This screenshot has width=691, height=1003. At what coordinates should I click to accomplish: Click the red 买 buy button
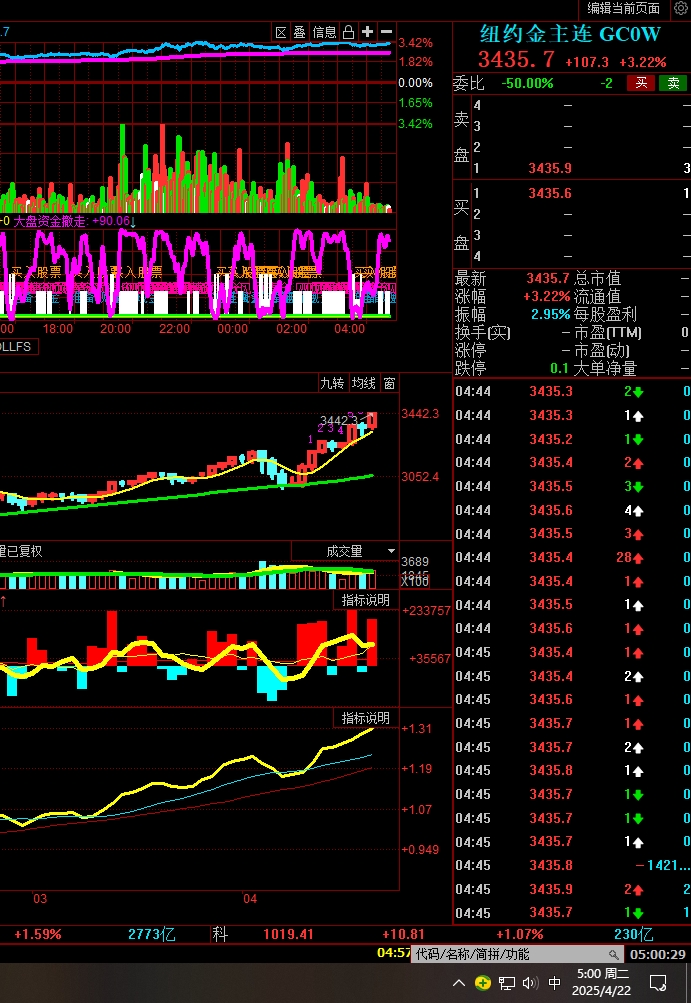pos(641,83)
